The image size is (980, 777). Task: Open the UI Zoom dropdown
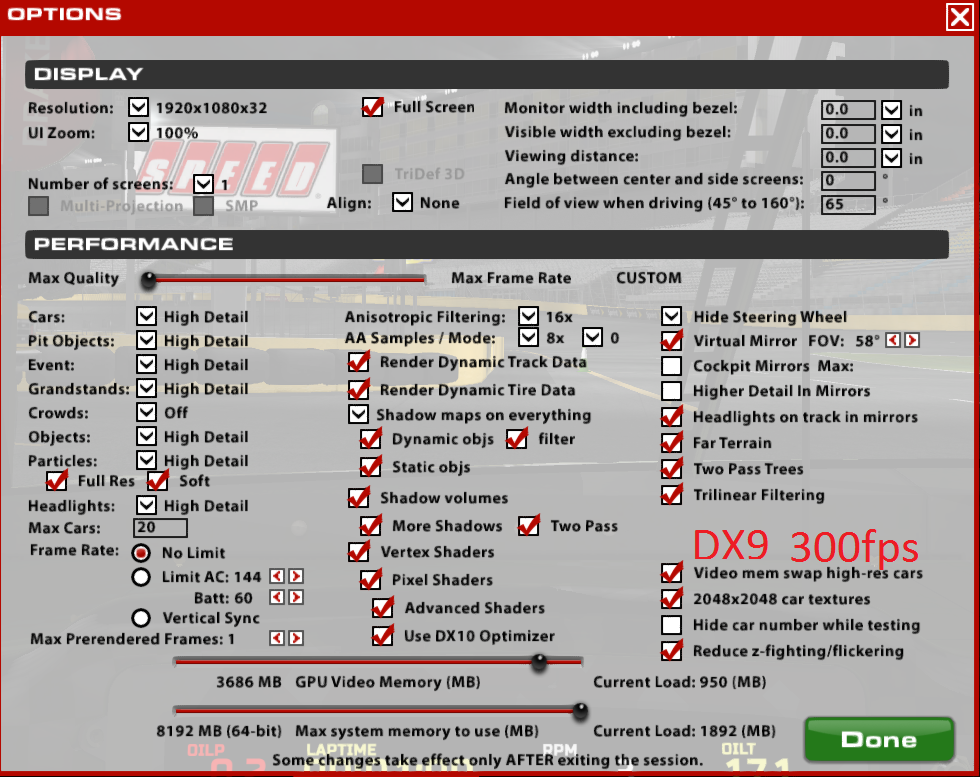(138, 132)
